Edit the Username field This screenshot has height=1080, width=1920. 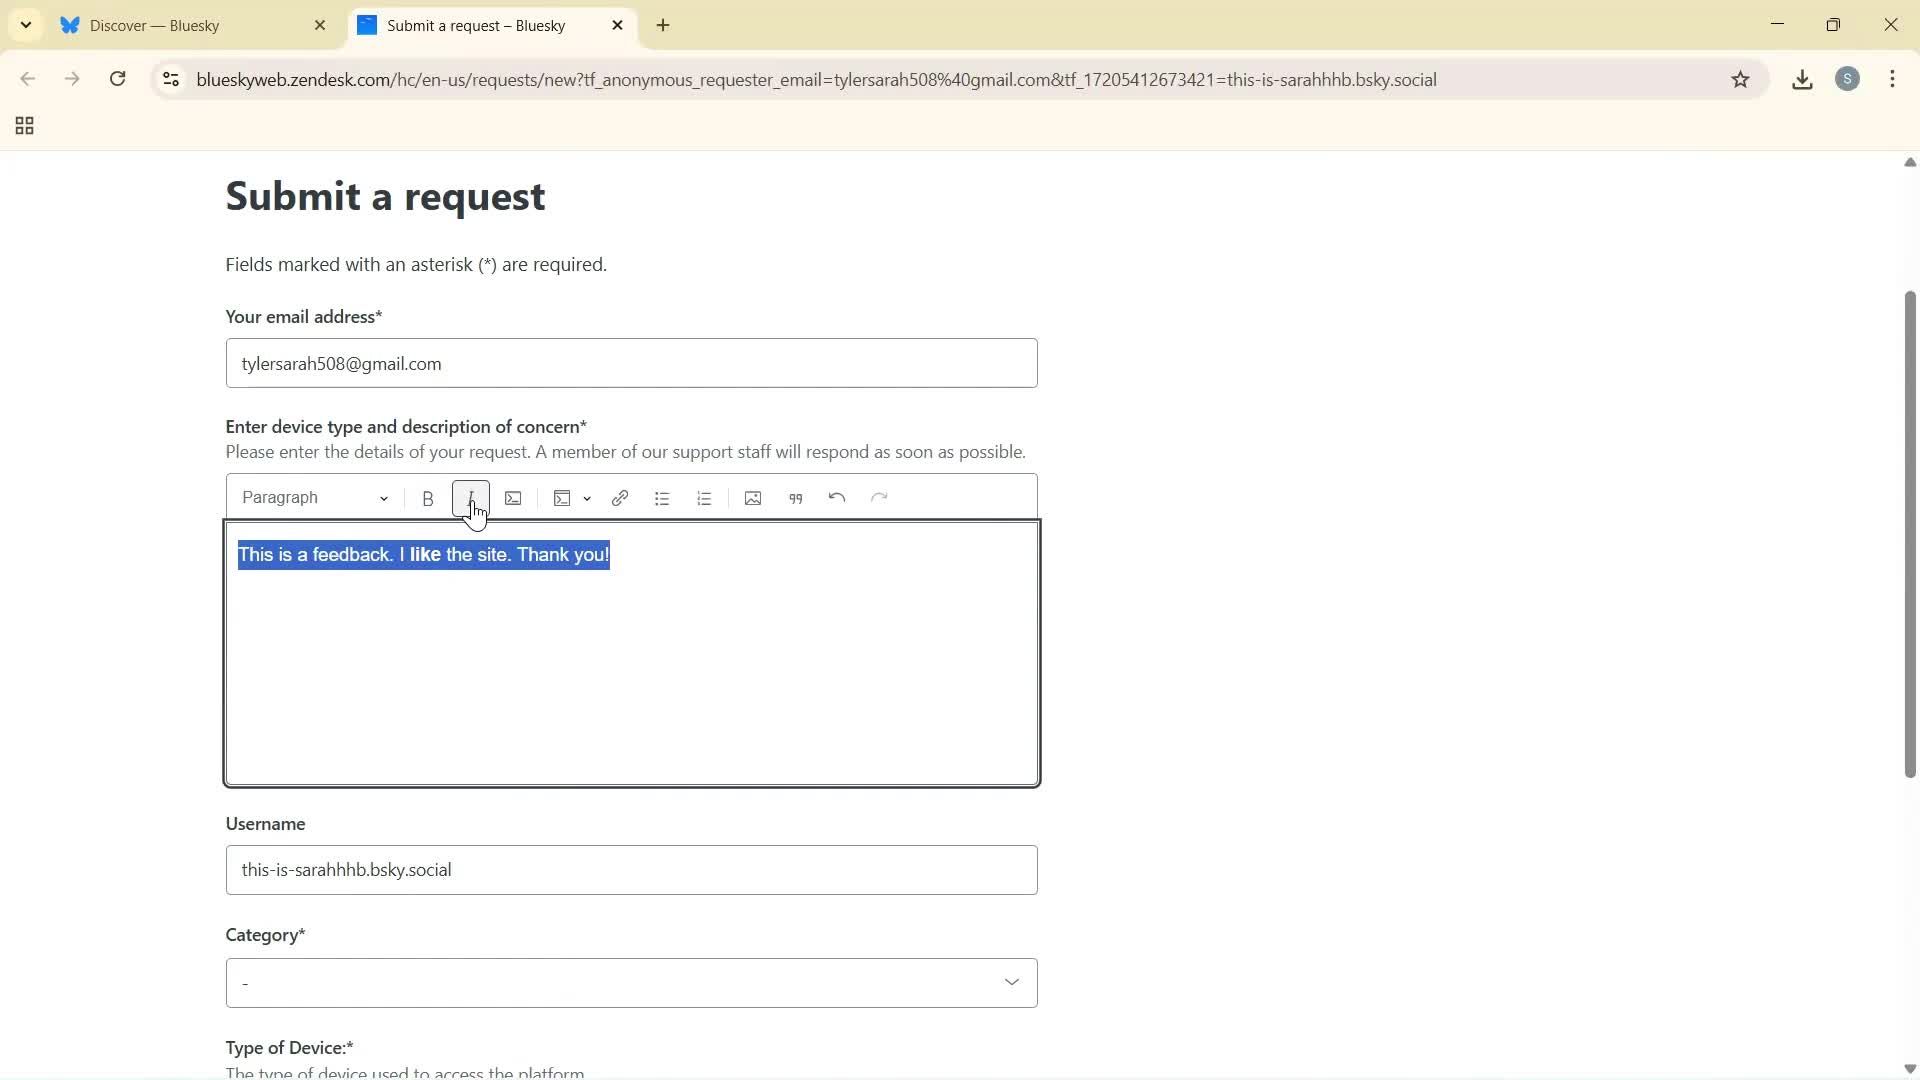[631, 869]
